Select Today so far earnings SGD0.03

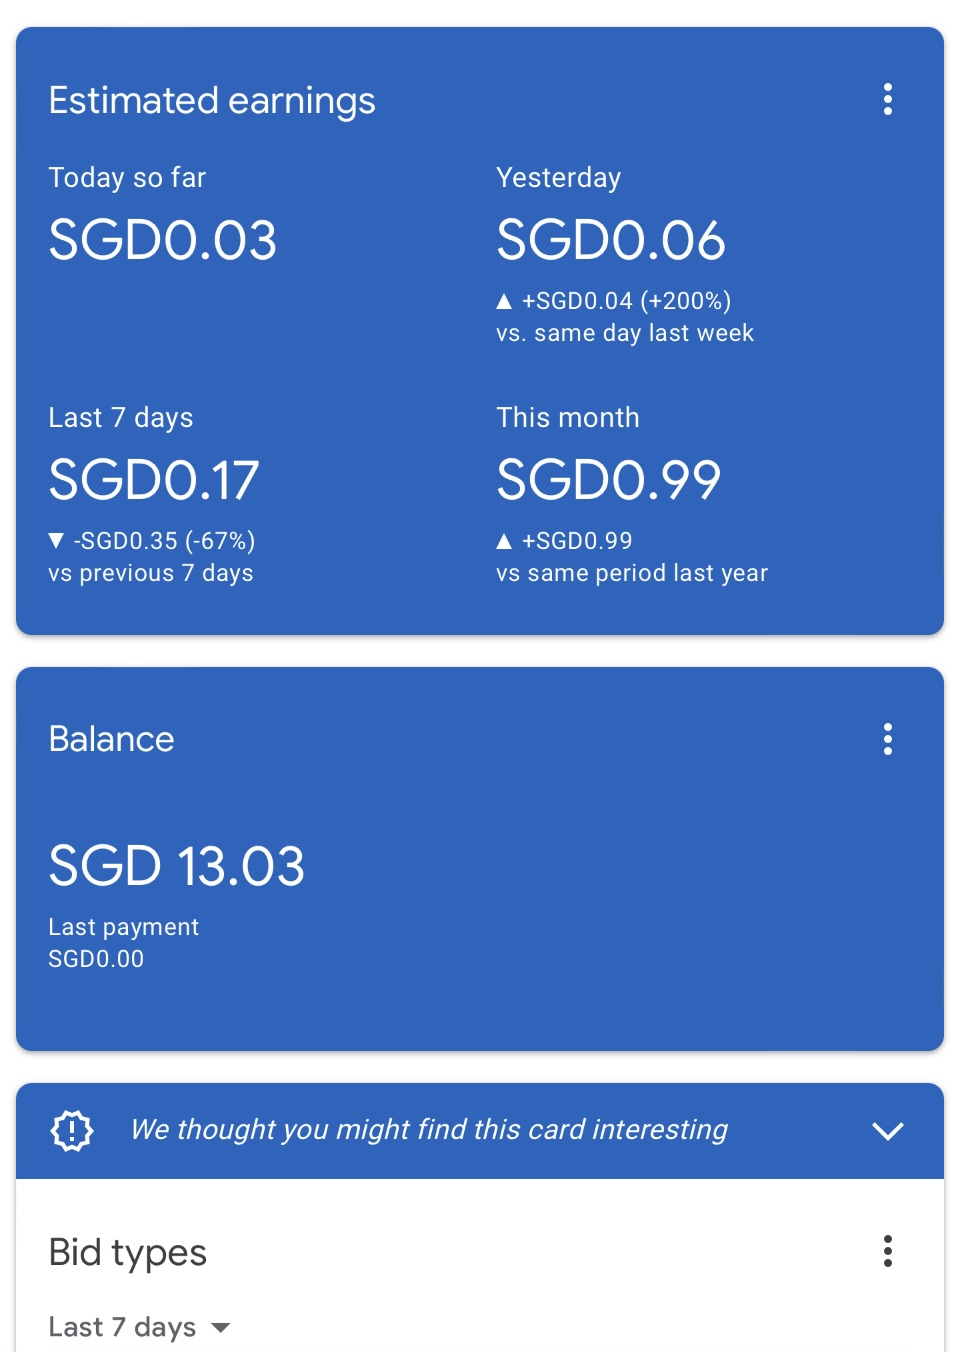point(163,241)
